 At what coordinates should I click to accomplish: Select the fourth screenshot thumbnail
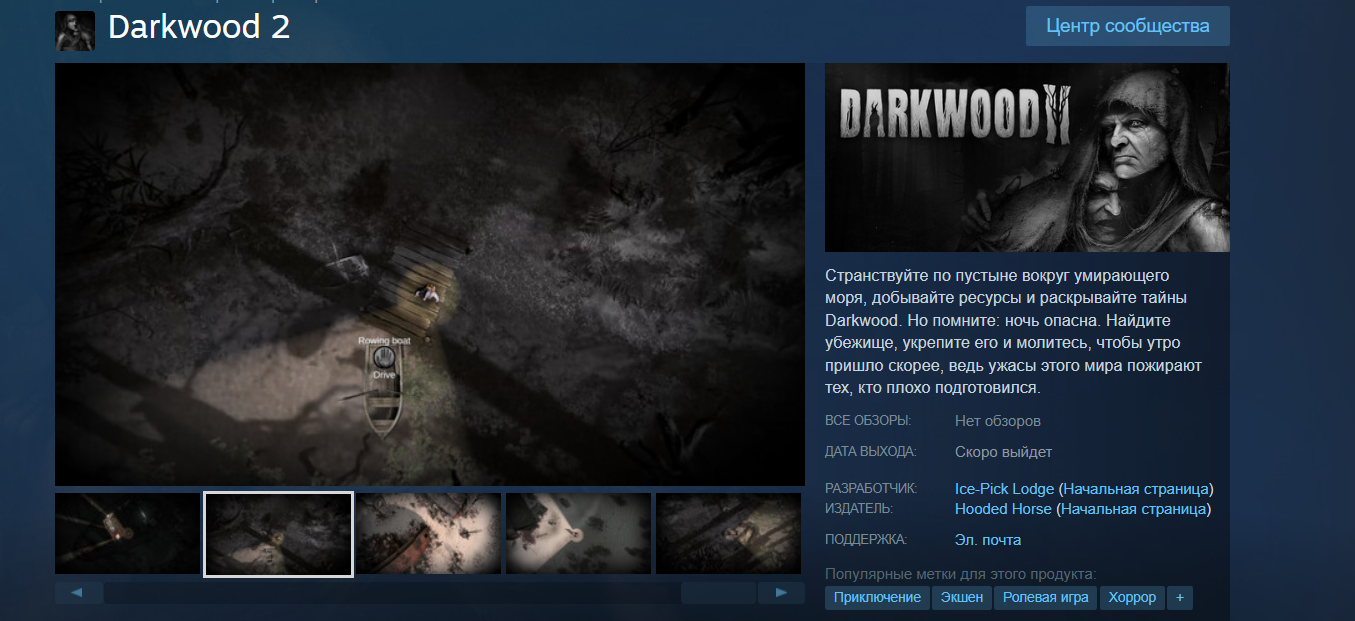[x=578, y=534]
